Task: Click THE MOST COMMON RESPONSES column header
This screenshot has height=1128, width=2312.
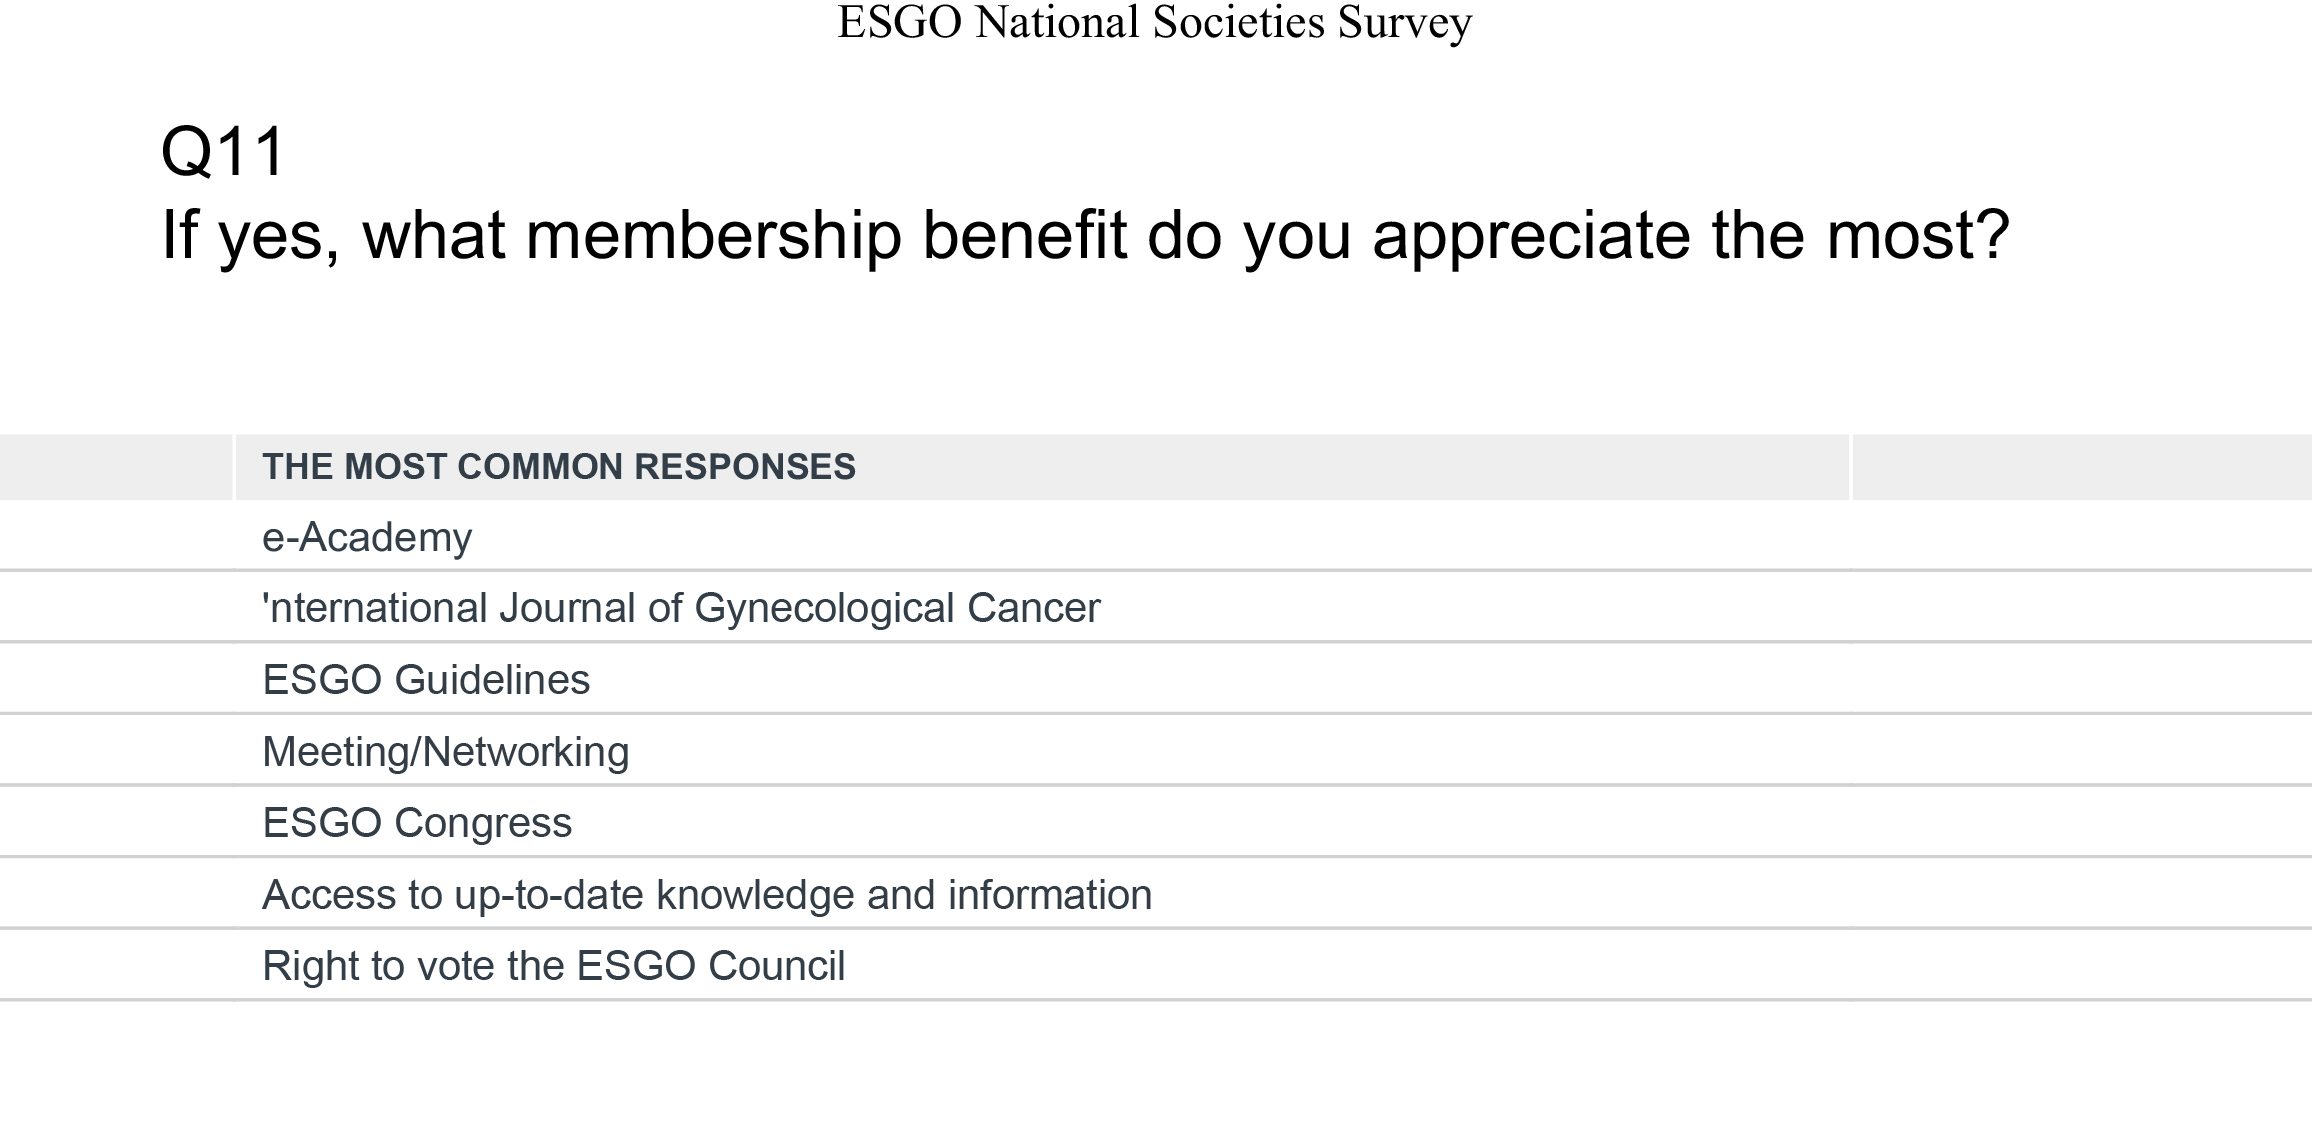Action: point(1042,467)
